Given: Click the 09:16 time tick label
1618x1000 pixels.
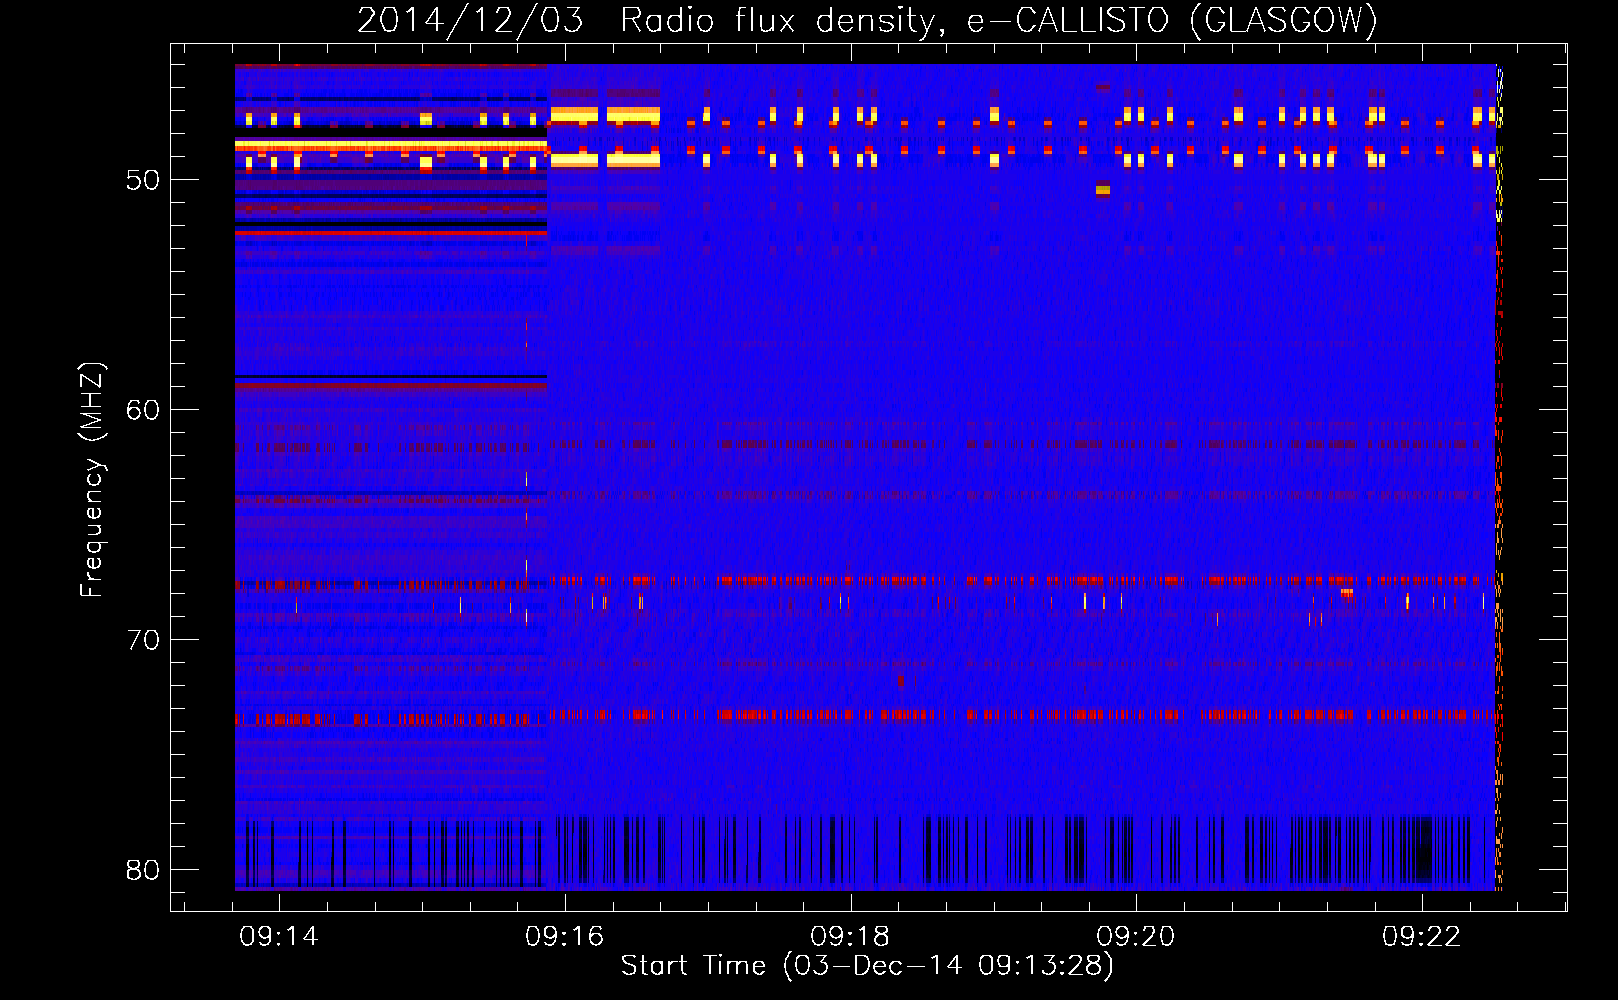Looking at the screenshot, I should click(x=565, y=937).
